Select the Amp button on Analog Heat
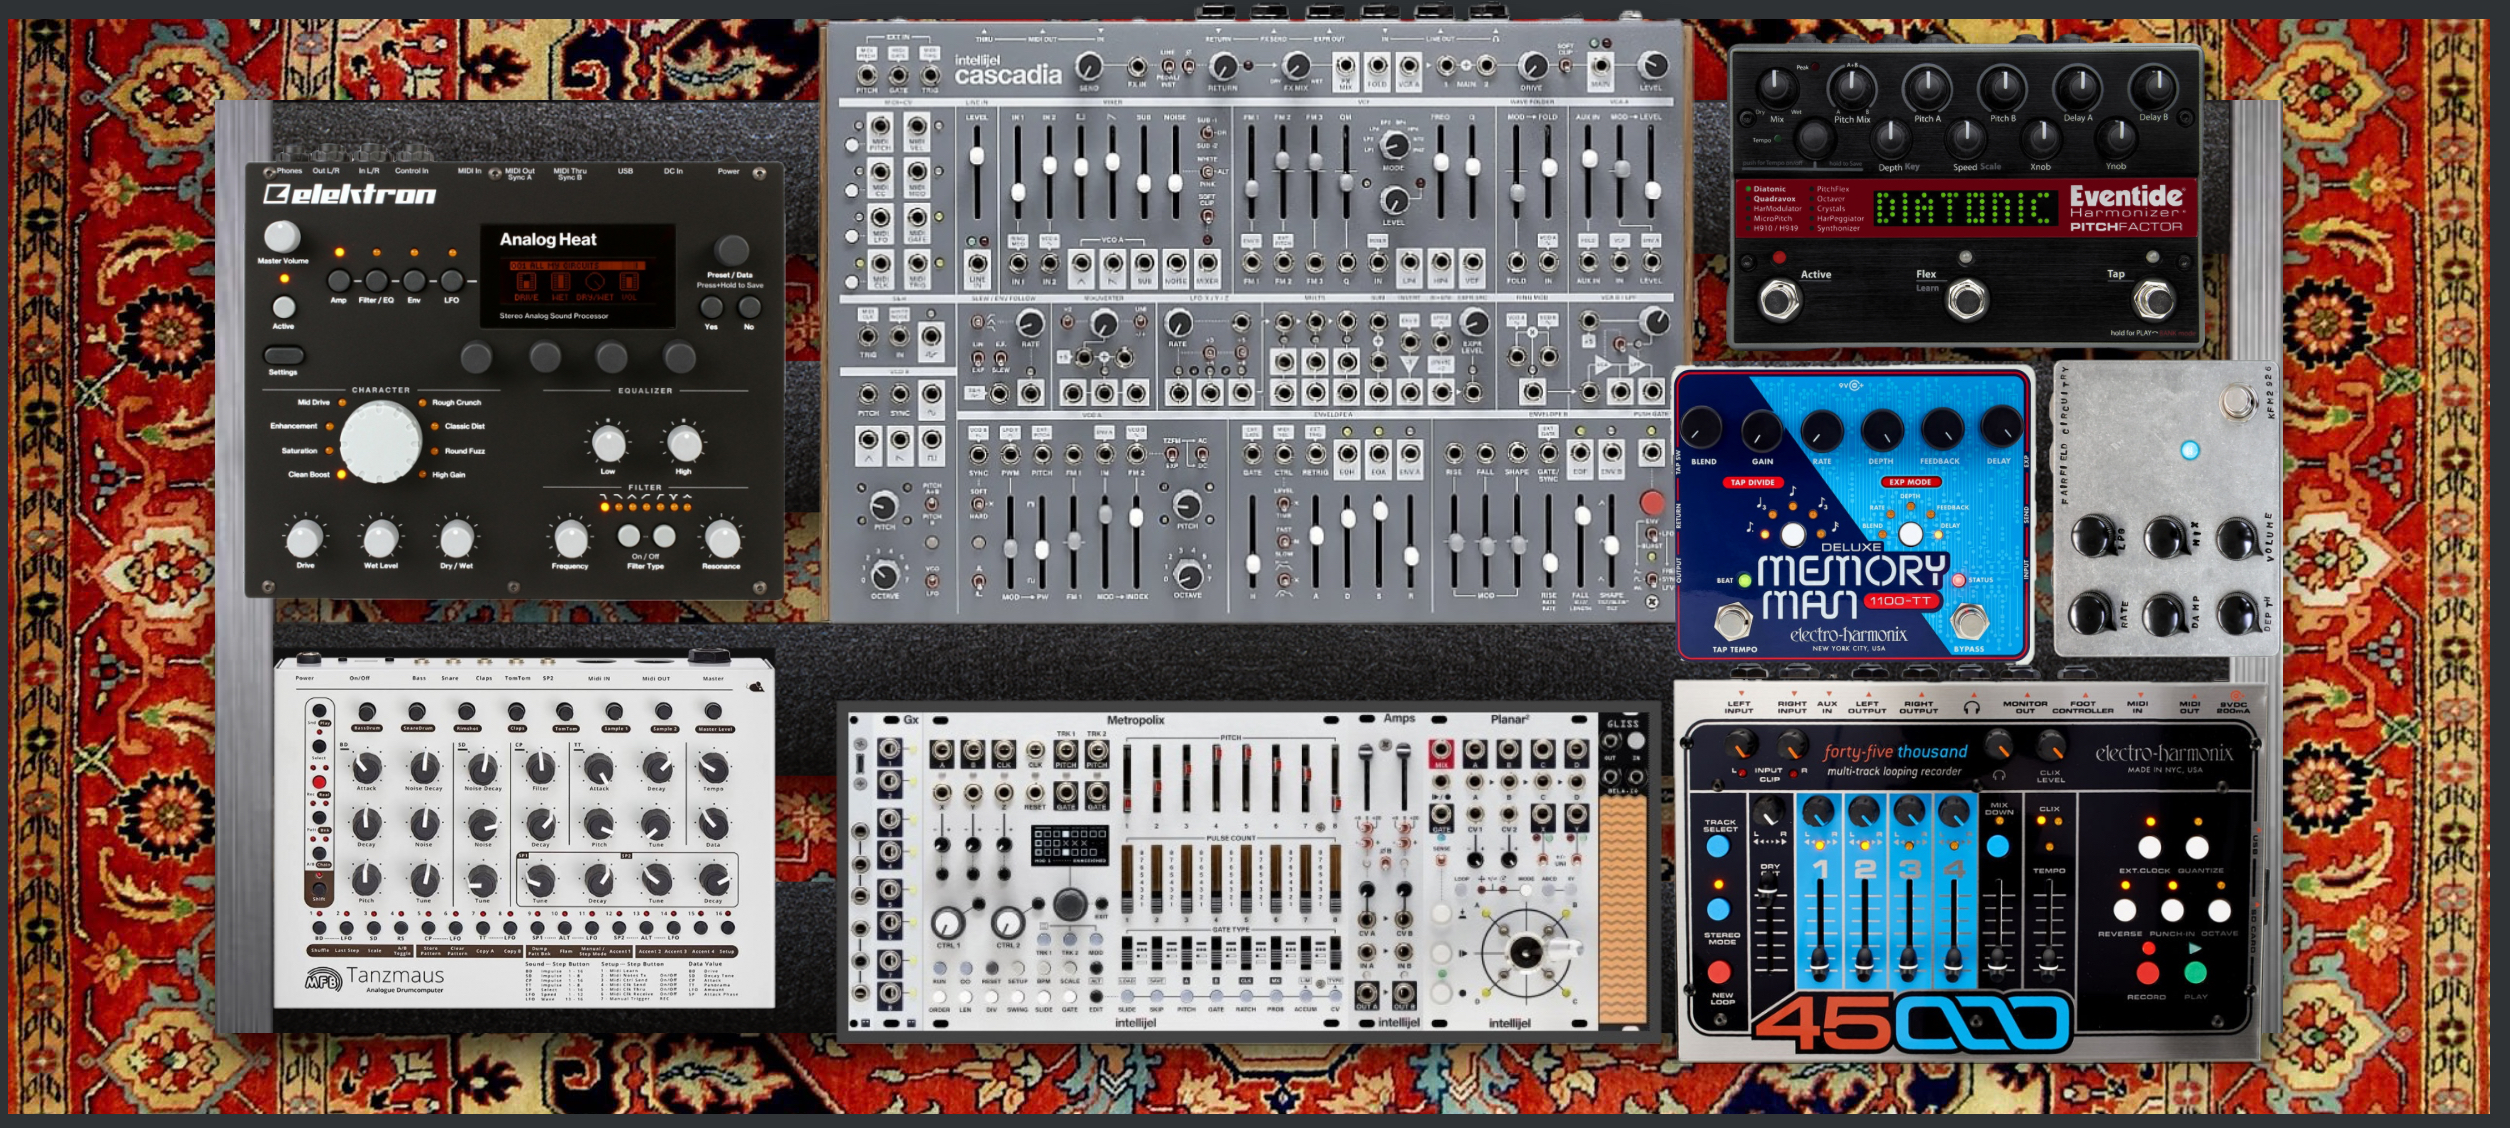 339,280
